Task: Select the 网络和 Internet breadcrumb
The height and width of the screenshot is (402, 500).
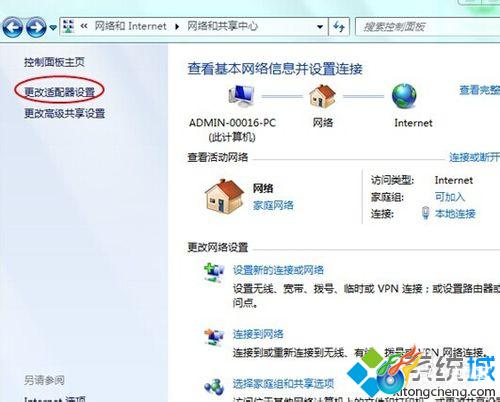Action: coord(130,26)
